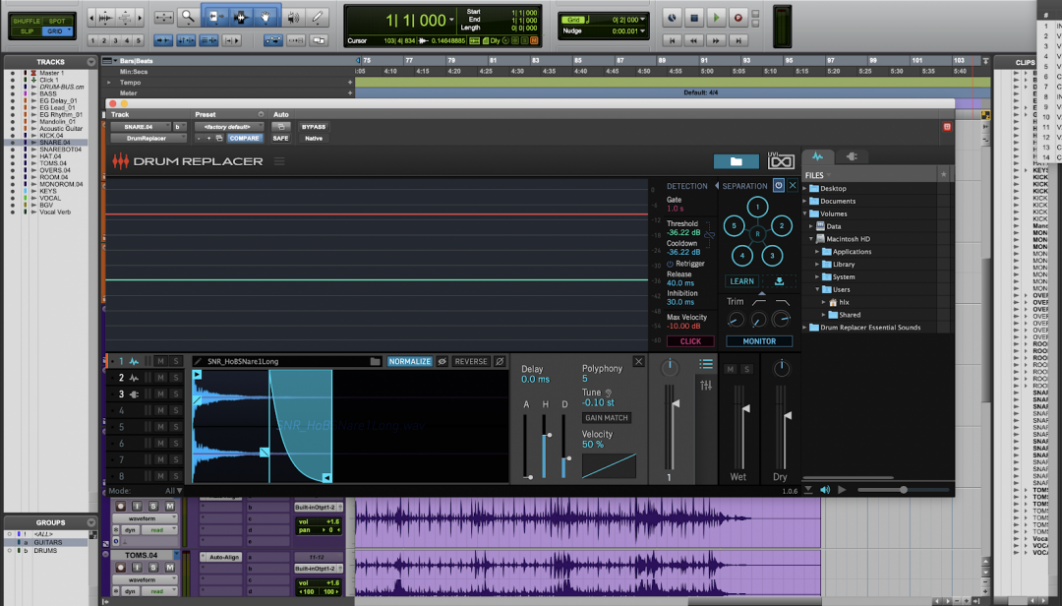The image size is (1062, 606).
Task: Expand Drum Replacer Essential Sounds folder
Action: click(x=805, y=327)
